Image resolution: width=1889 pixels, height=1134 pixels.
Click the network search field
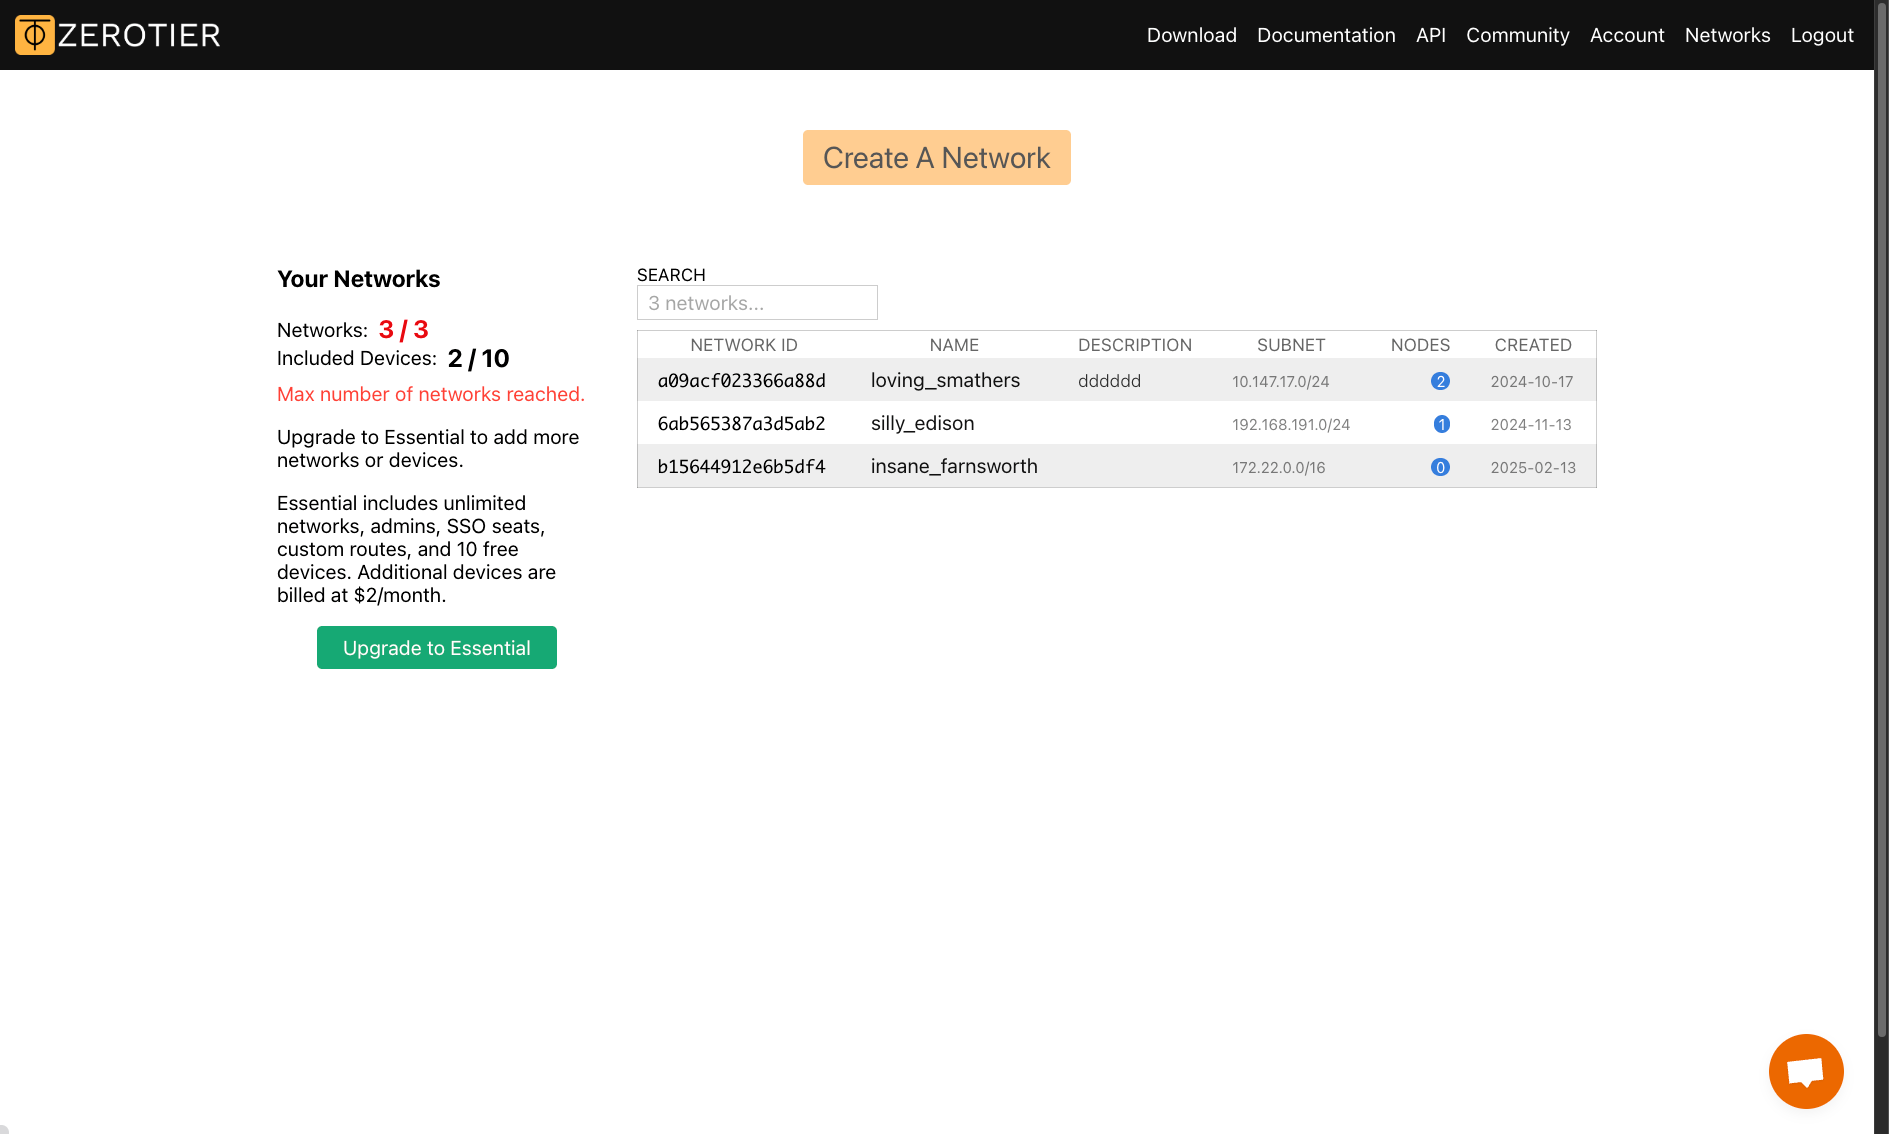(756, 302)
